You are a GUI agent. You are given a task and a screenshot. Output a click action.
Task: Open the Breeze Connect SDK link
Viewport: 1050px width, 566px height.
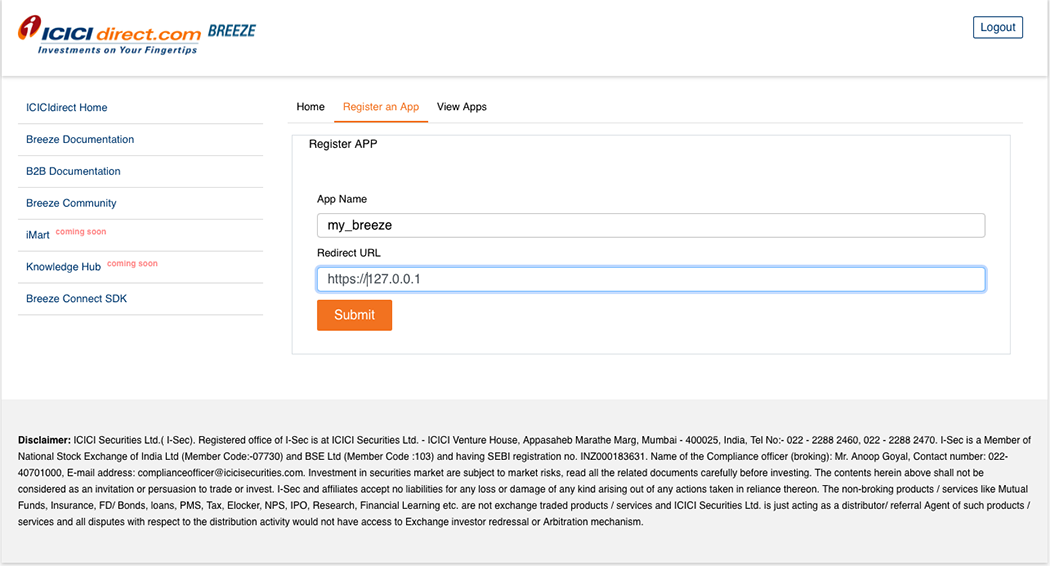[x=76, y=299]
